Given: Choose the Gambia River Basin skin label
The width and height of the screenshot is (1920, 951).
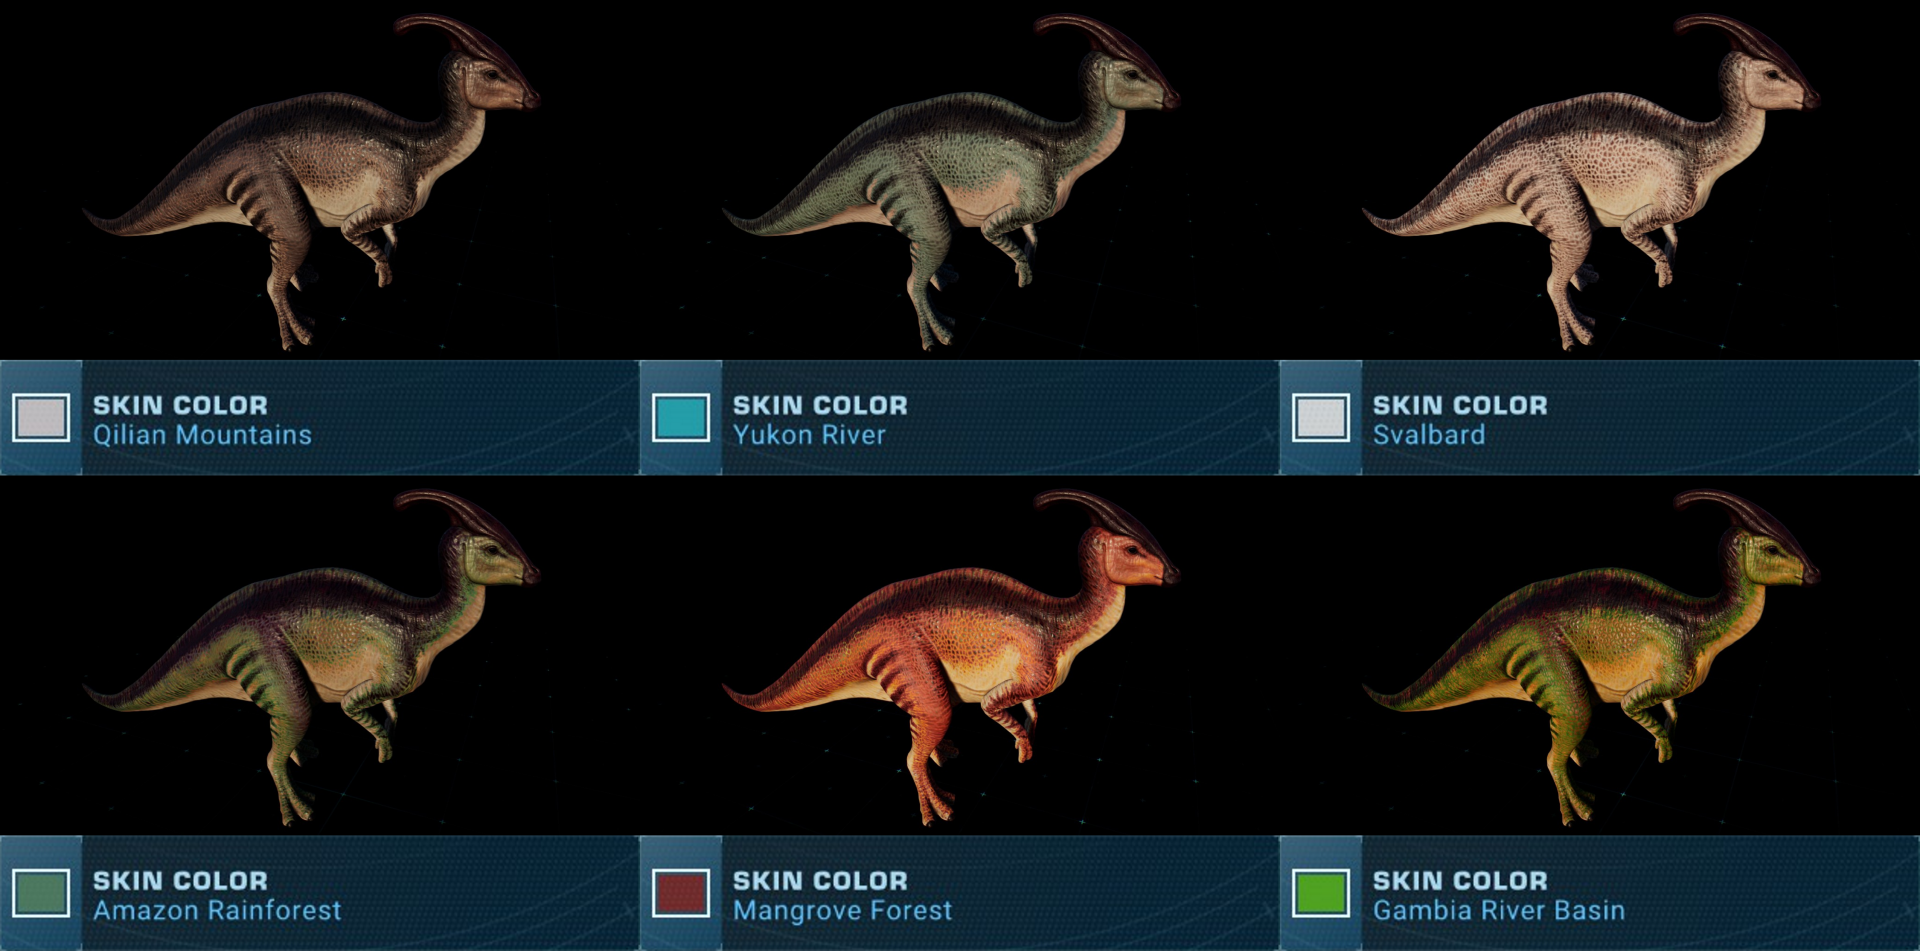Looking at the screenshot, I should [x=1499, y=910].
